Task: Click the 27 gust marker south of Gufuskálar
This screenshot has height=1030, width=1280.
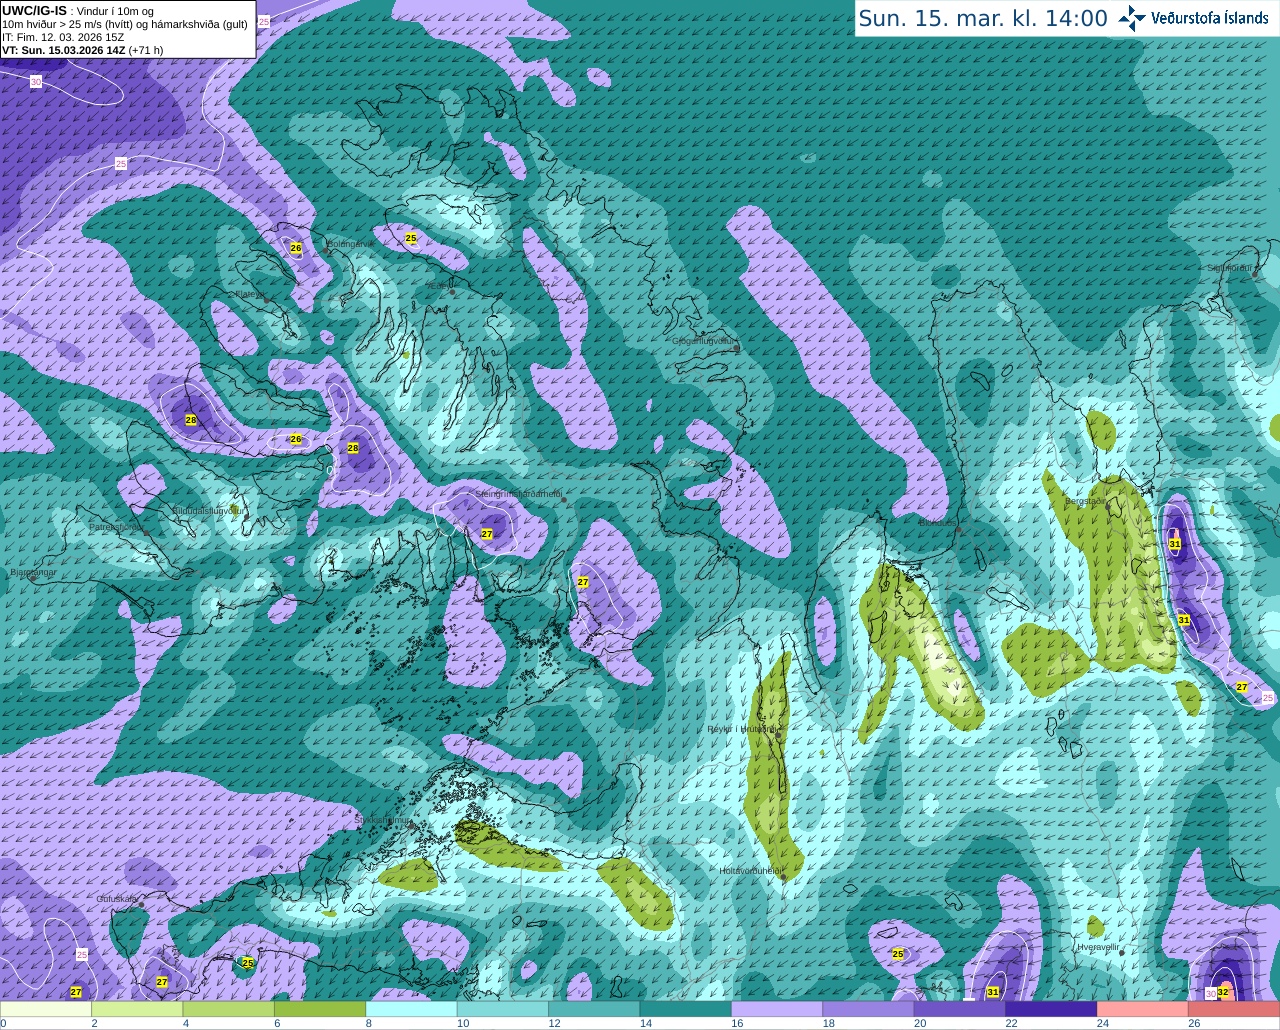Action: (162, 982)
